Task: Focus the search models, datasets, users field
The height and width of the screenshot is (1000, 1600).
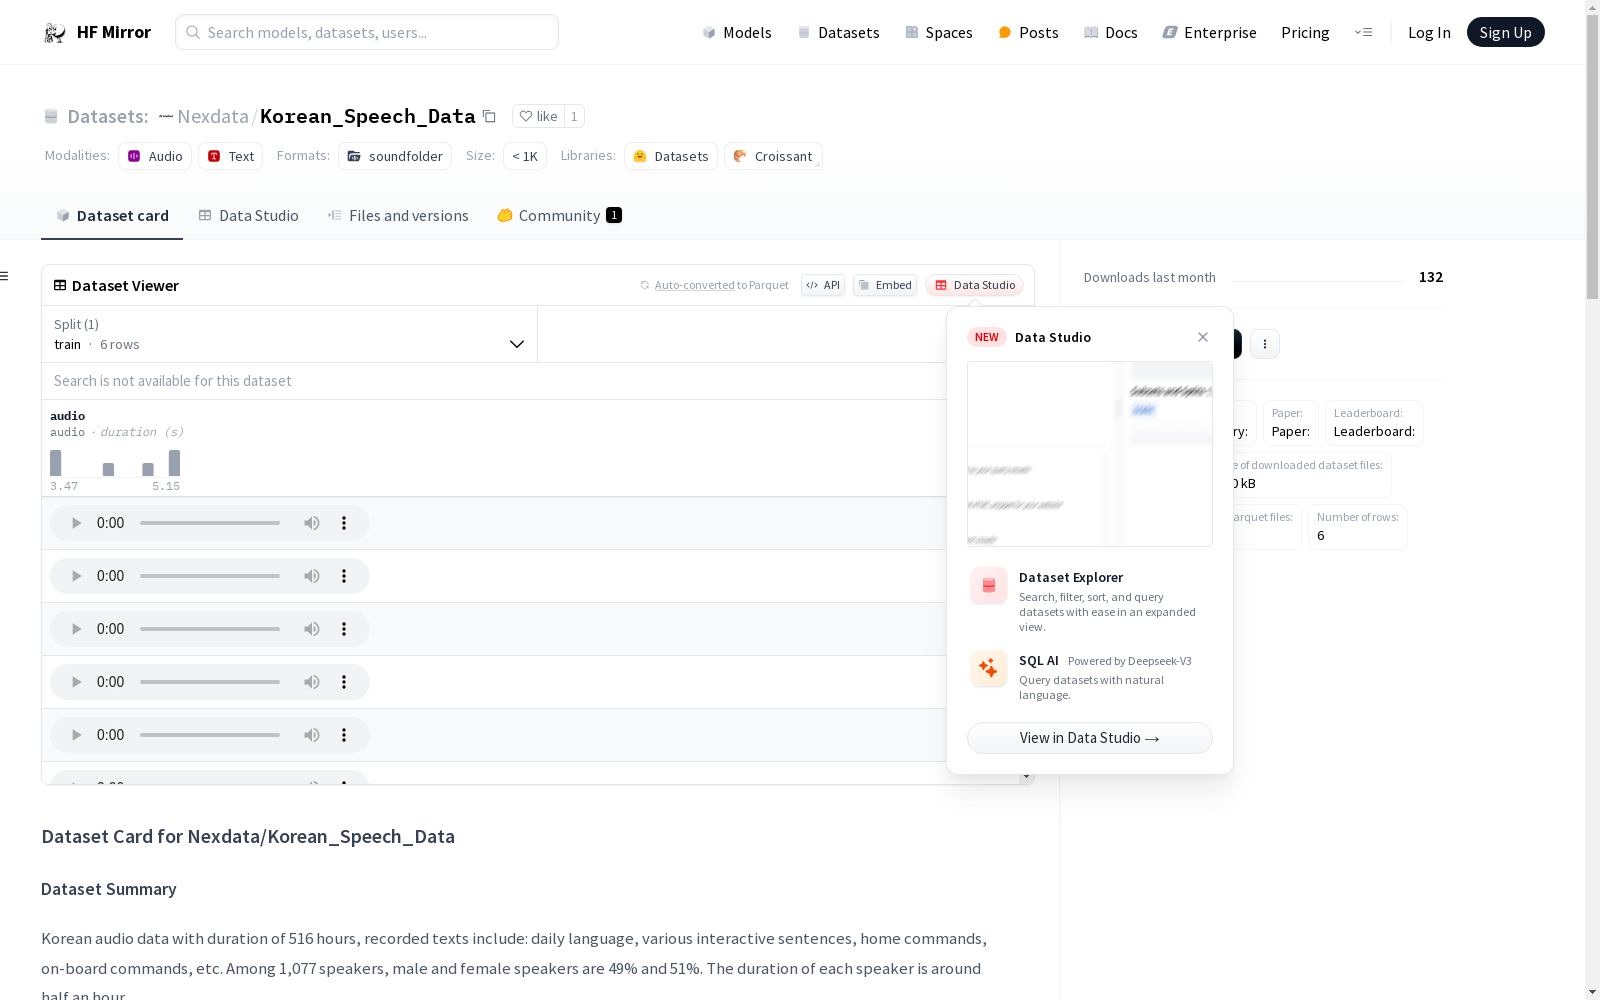Action: tap(367, 32)
